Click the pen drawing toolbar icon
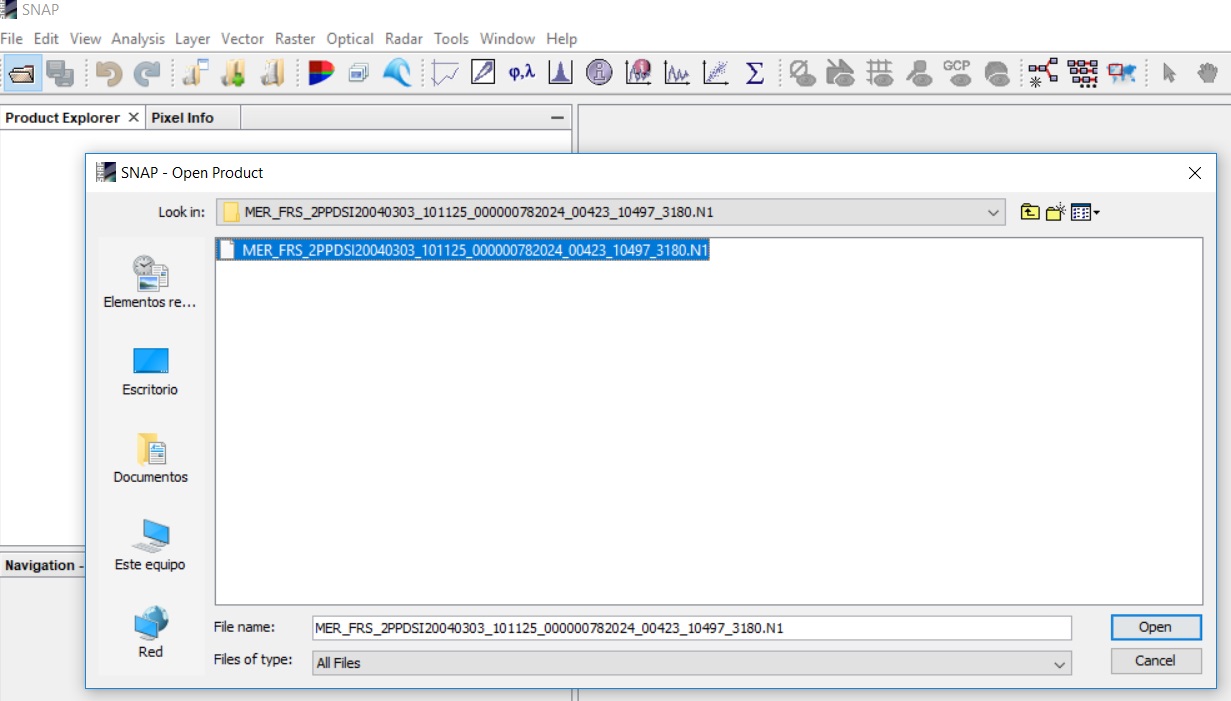This screenshot has height=701, width=1231. [483, 73]
